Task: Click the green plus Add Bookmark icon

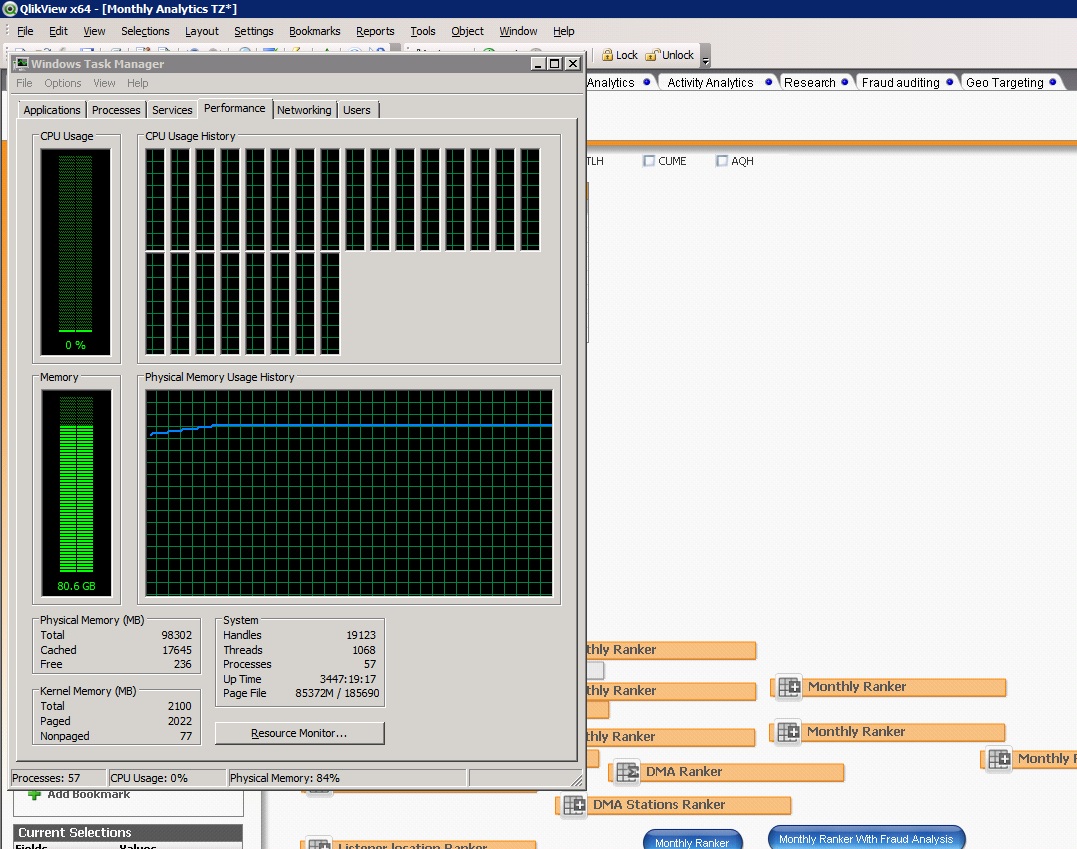Action: tap(34, 794)
